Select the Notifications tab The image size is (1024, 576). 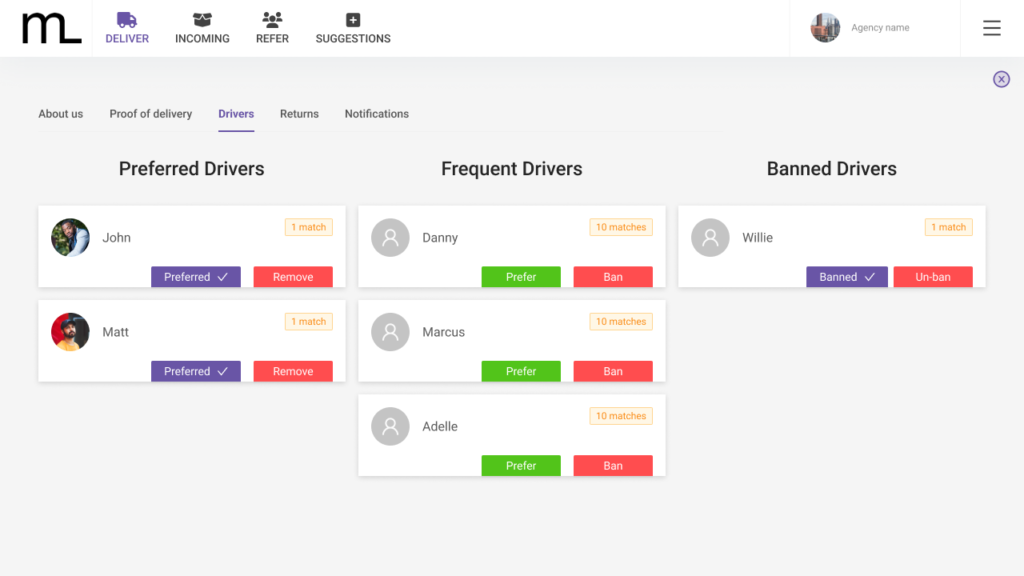point(377,114)
